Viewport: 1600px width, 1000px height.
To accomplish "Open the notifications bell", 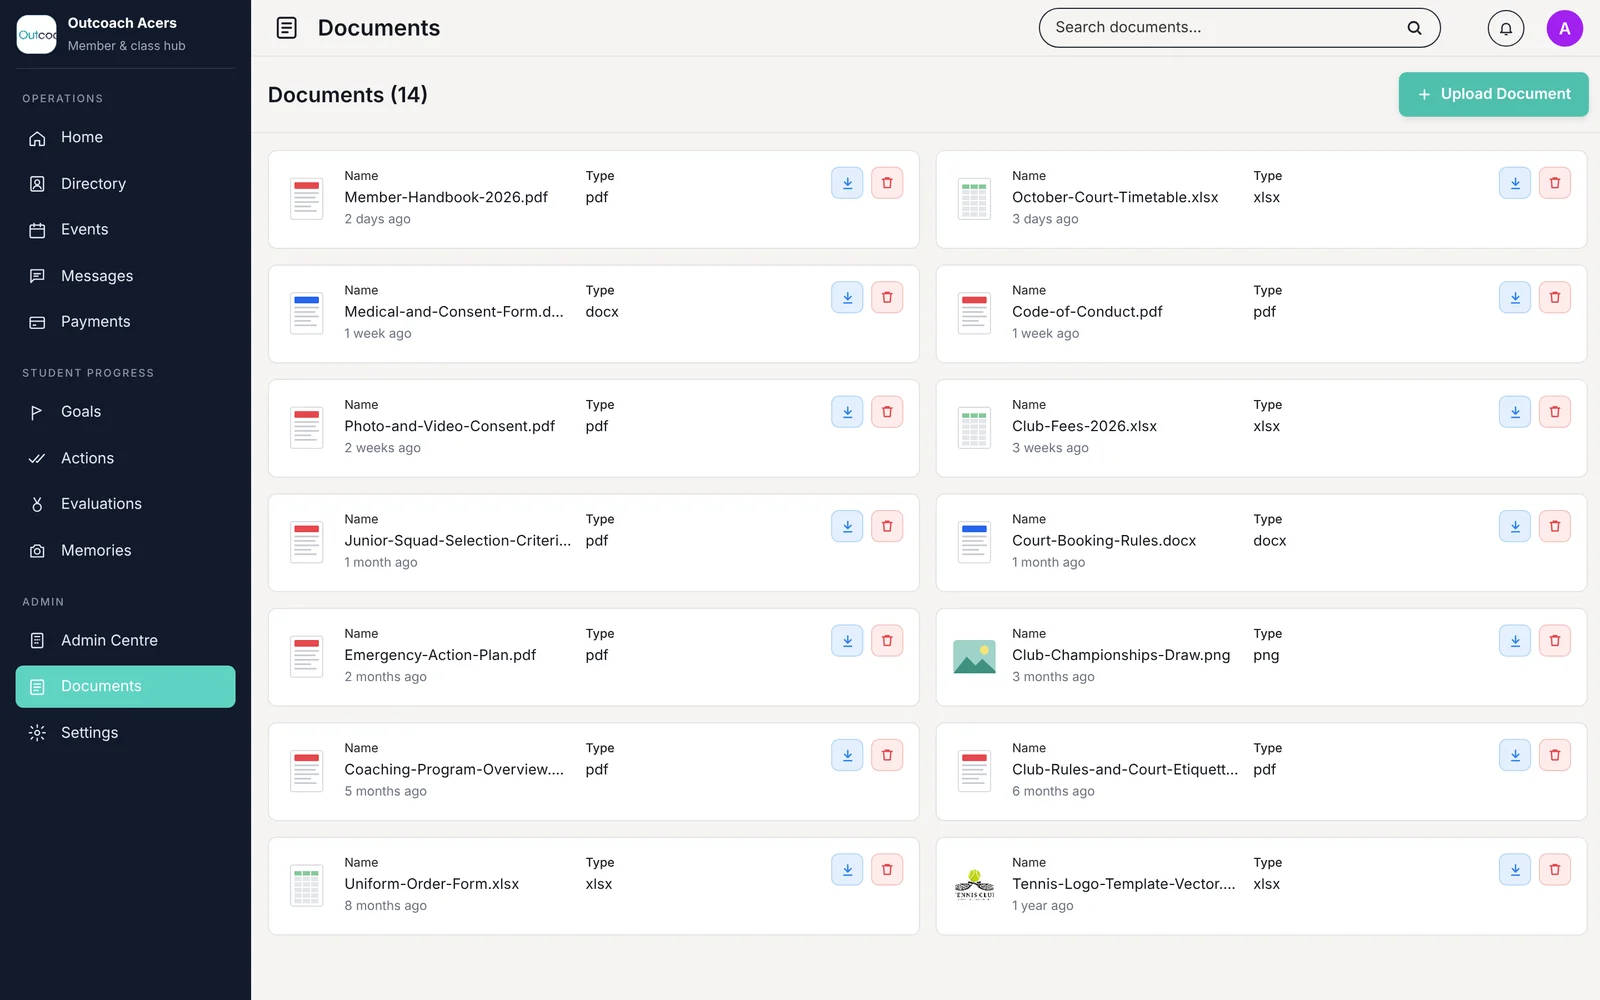I will pos(1506,28).
